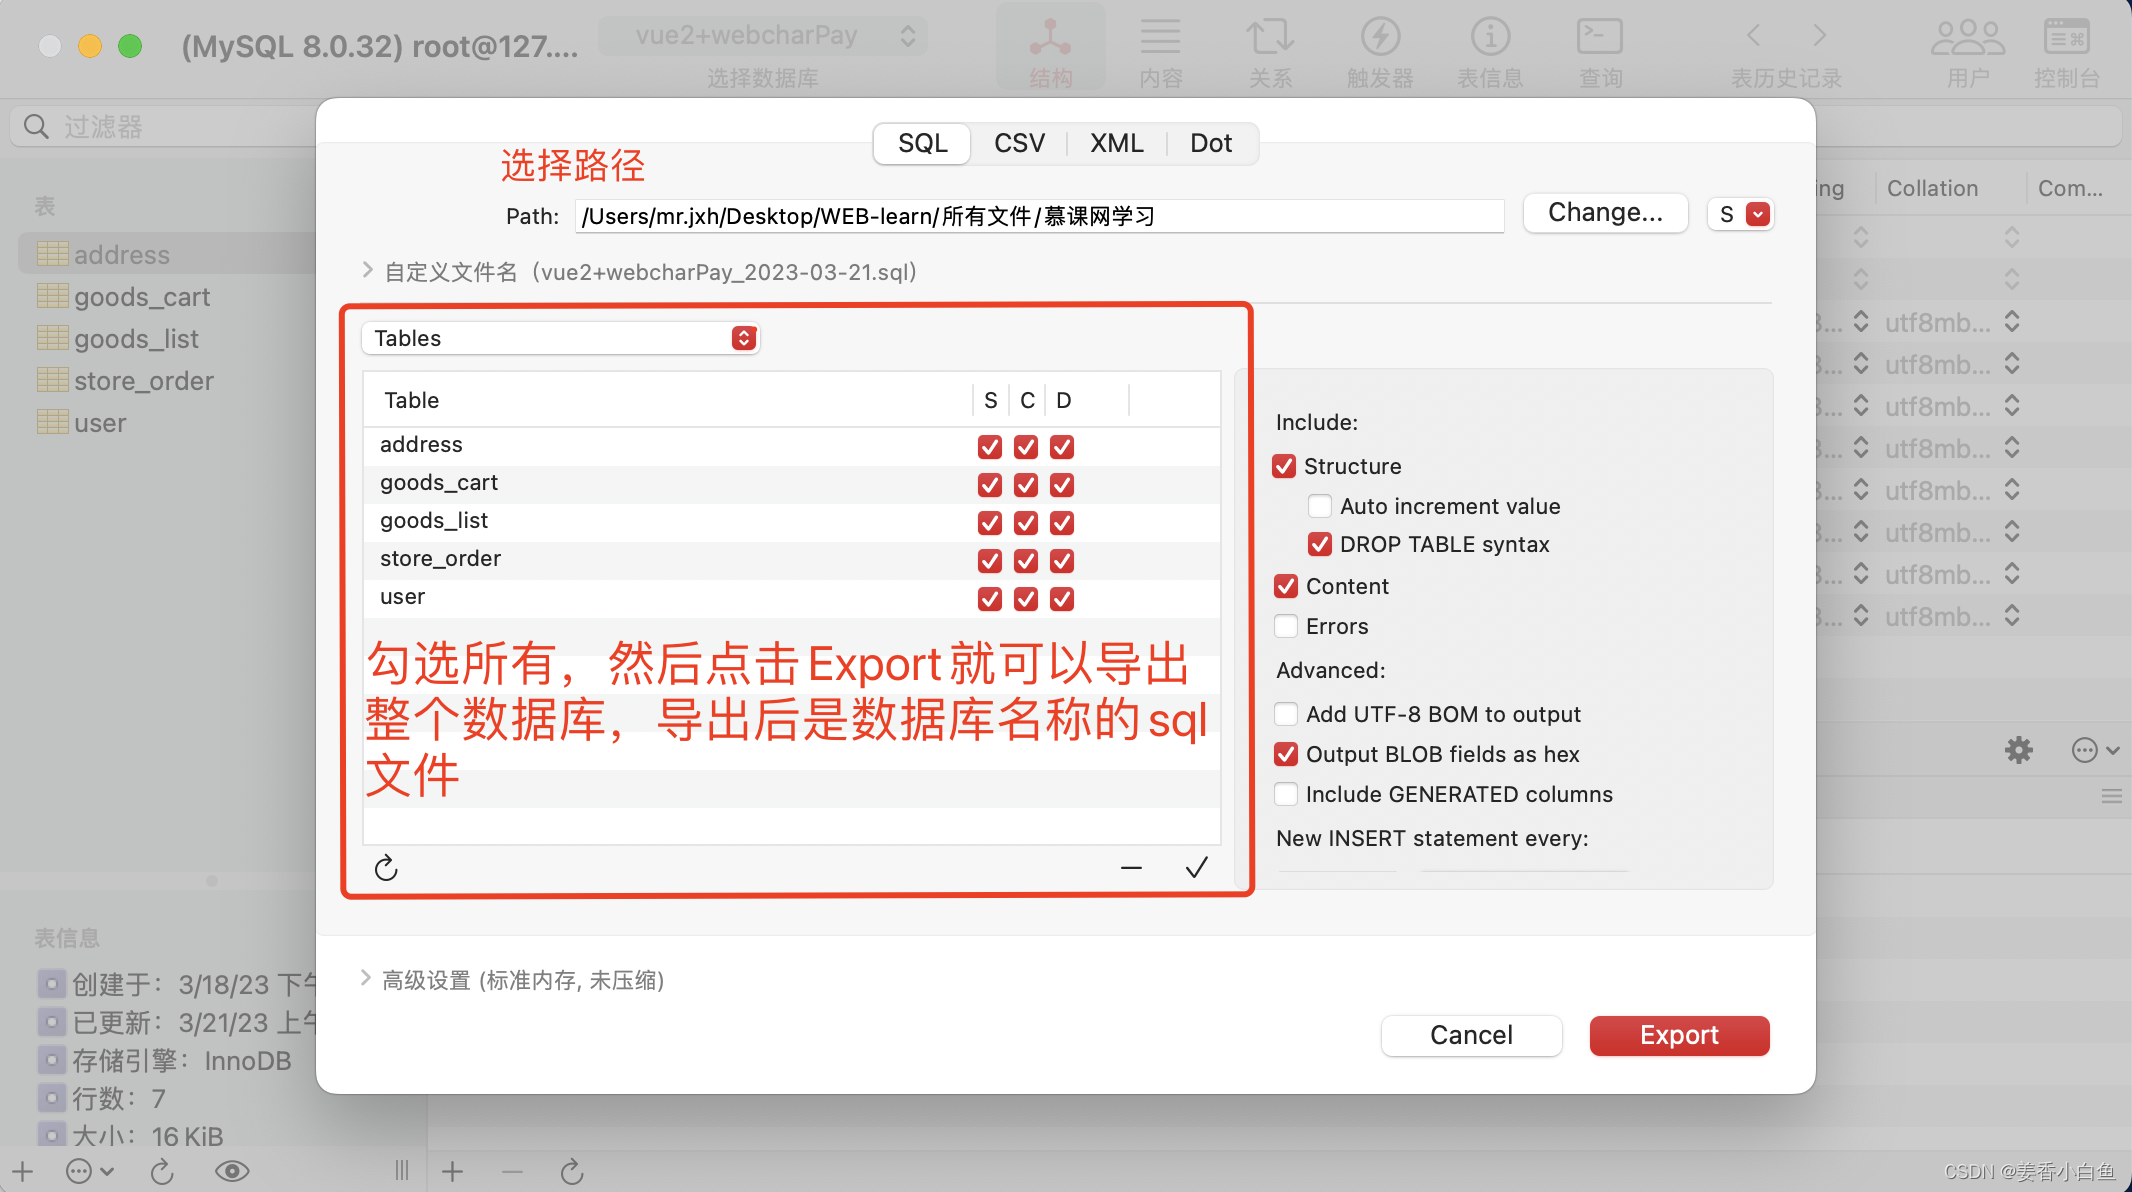Click the red Export button
The height and width of the screenshot is (1192, 2132).
tap(1679, 1035)
